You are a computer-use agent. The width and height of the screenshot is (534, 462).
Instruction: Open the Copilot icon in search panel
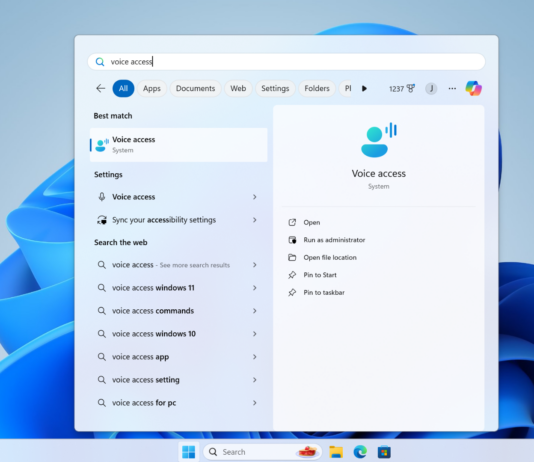tap(473, 89)
